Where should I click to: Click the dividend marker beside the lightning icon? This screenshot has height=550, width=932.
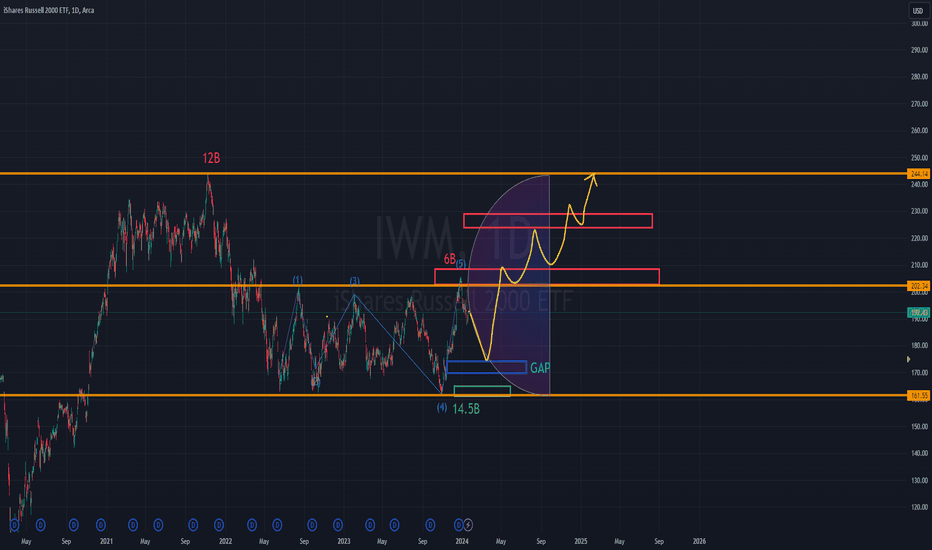coord(458,525)
